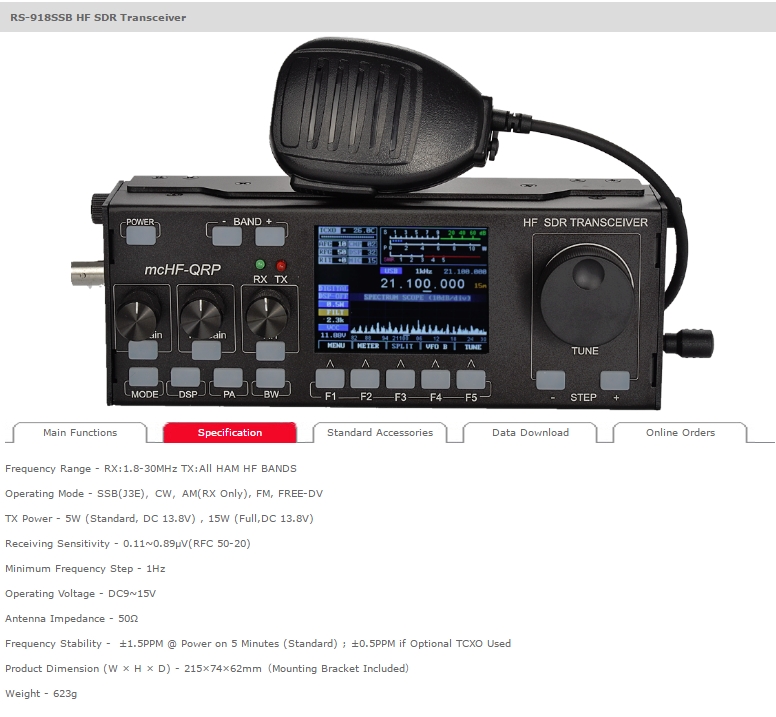The image size is (776, 717).
Task: Click the Product Dimension specification line
Action: point(207,669)
